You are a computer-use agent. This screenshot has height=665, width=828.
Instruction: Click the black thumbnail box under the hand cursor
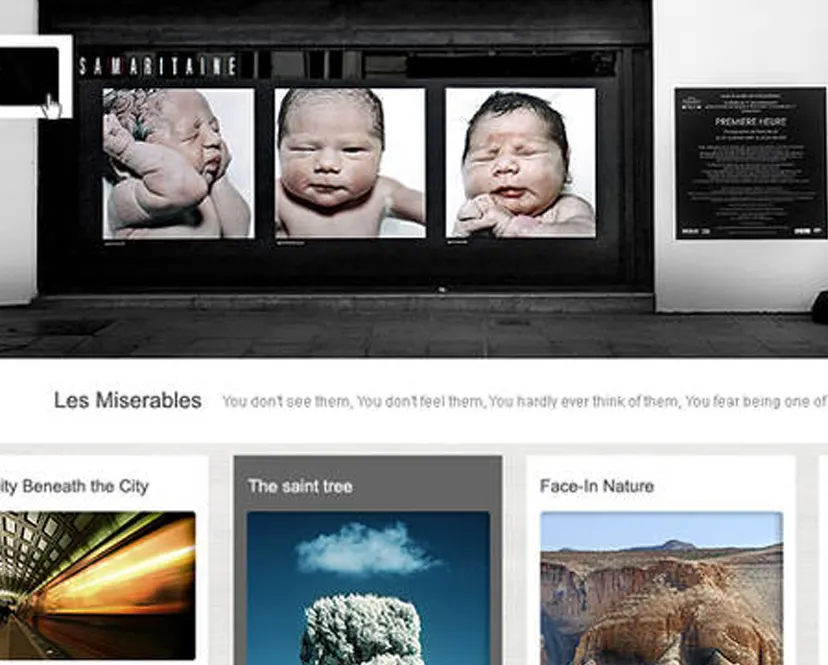pos(28,76)
